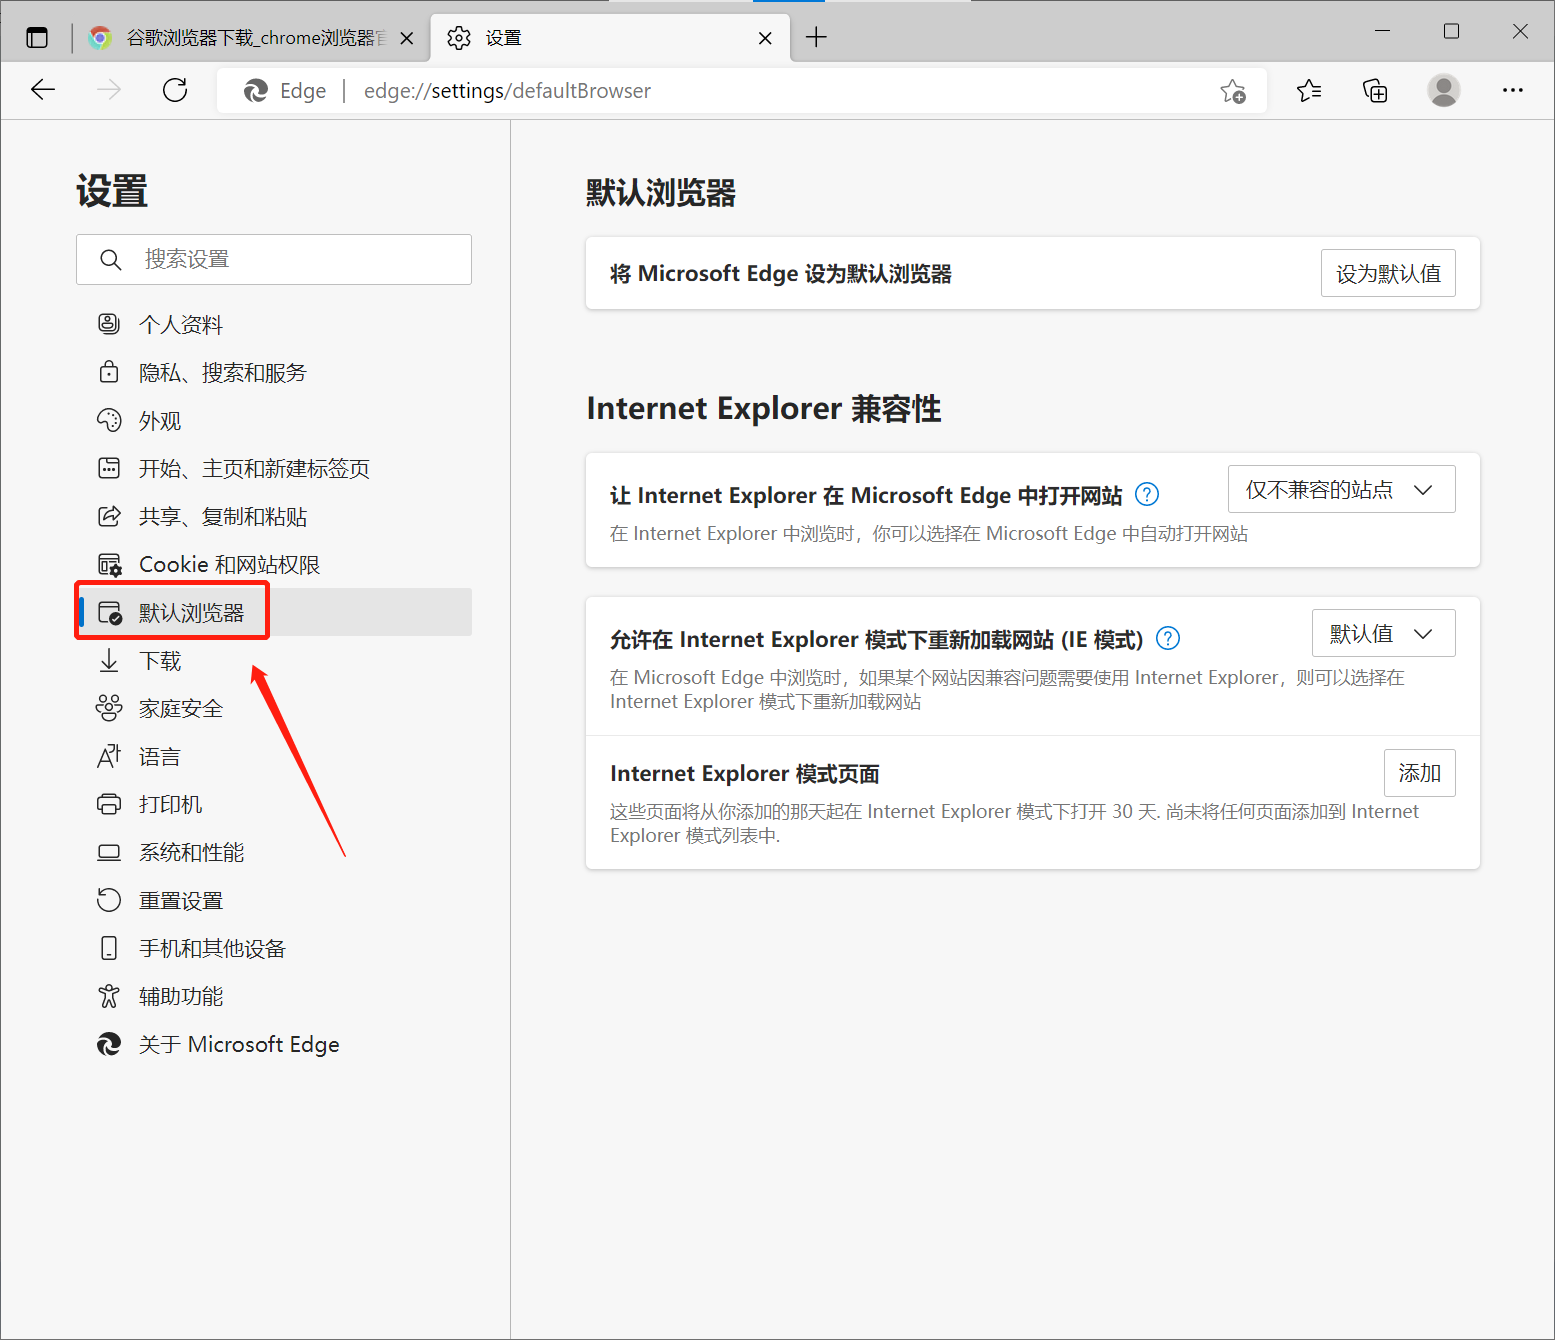The image size is (1555, 1340).
Task: Open Cookie 和网站权限 settings
Action: (228, 564)
